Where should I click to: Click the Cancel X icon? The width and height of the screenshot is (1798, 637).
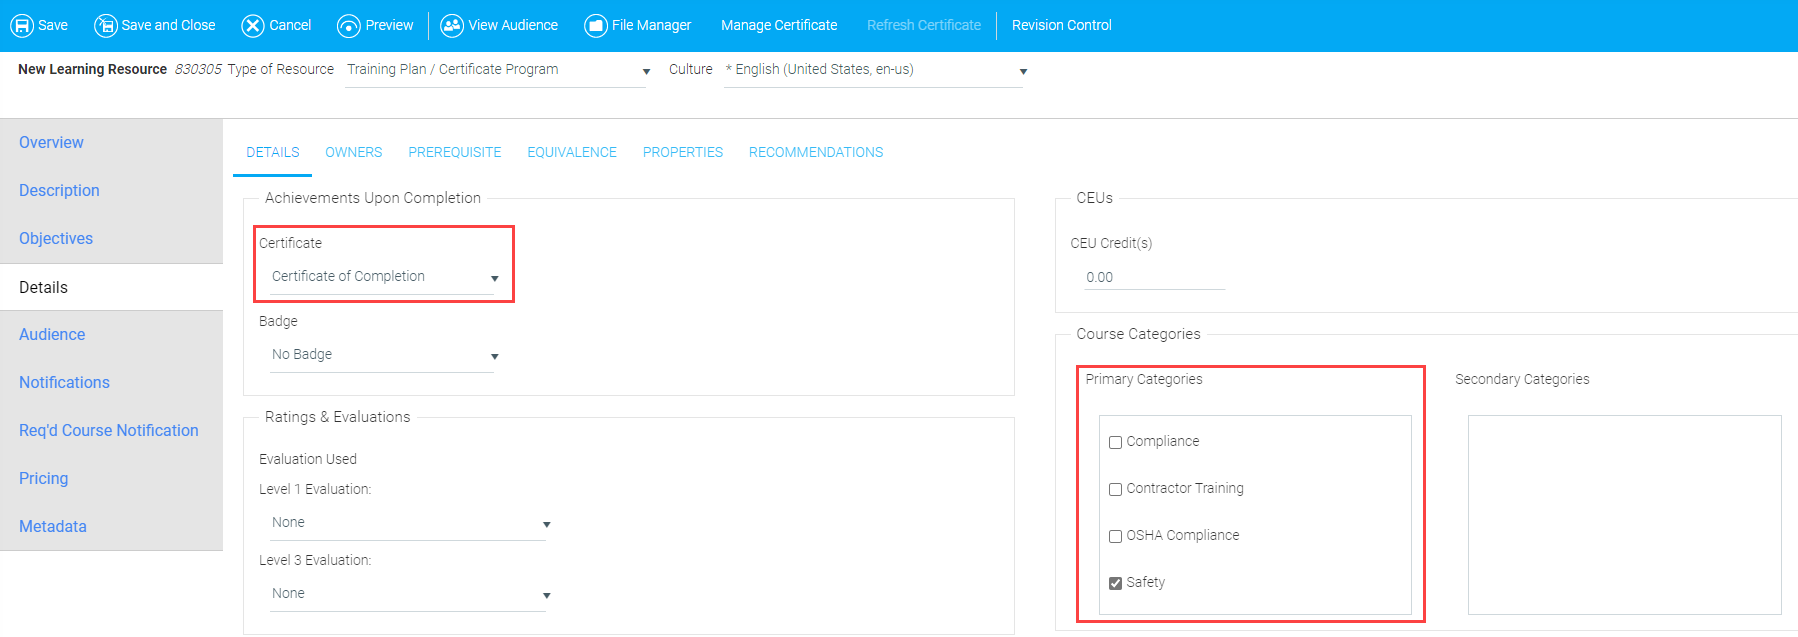tap(253, 26)
